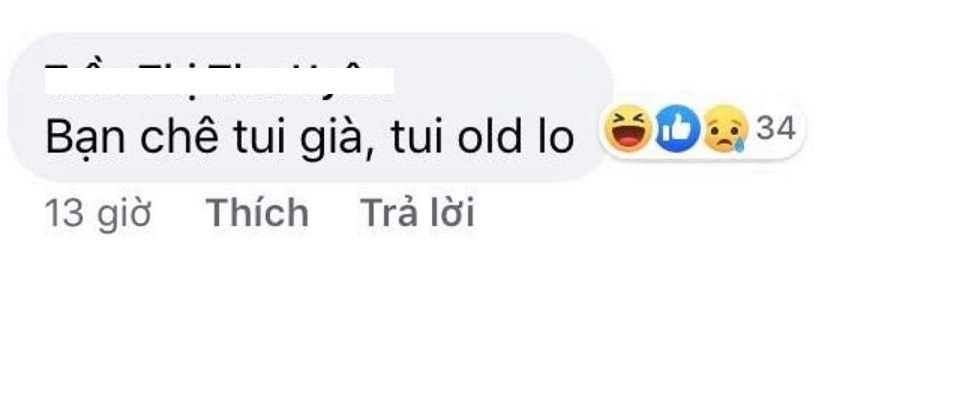Open the "13 giờ" timestamp link
The height and width of the screenshot is (400, 957).
pyautogui.click(x=98, y=214)
